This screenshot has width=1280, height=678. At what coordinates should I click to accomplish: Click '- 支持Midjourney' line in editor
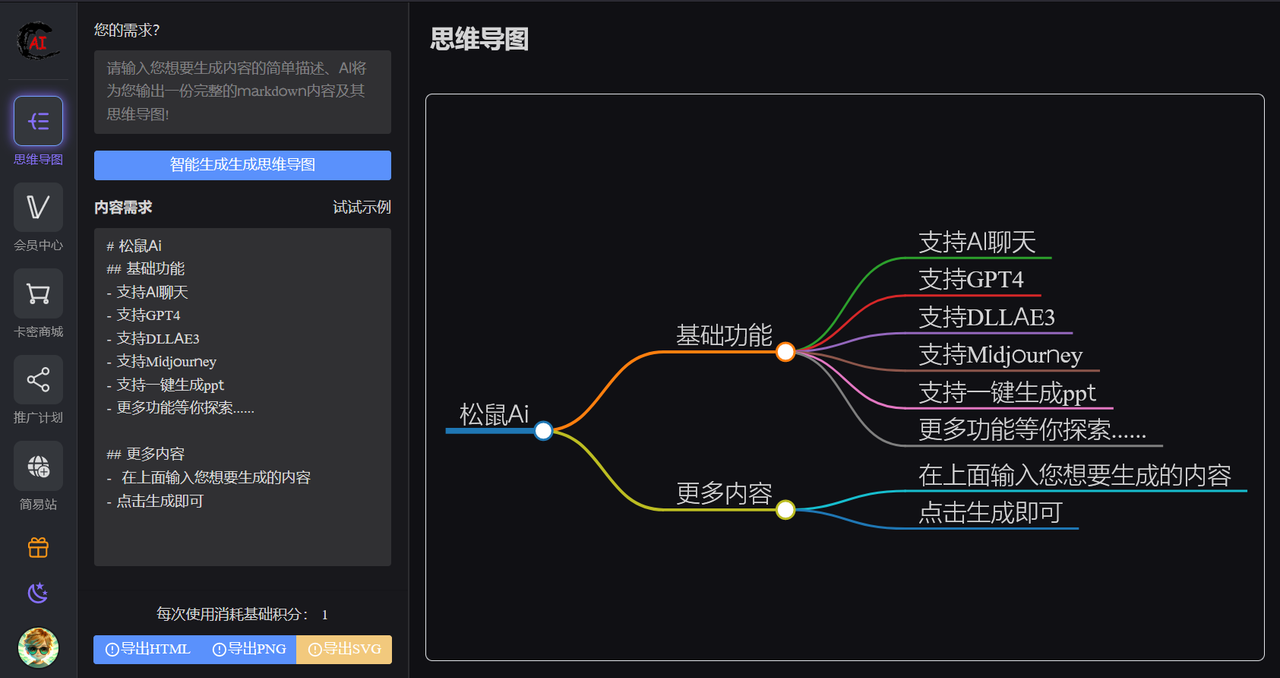161,361
